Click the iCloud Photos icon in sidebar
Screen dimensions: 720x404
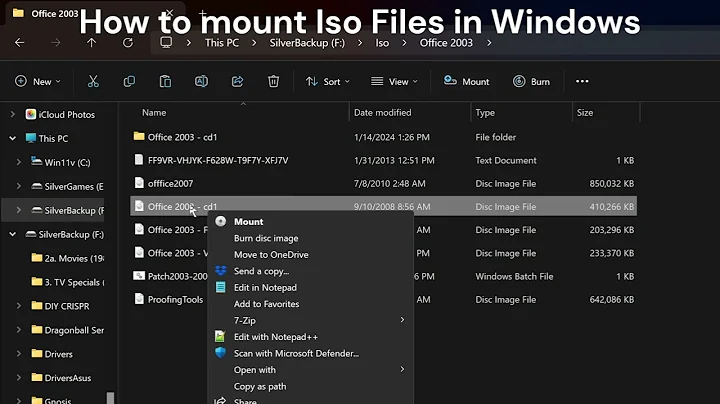pyautogui.click(x=31, y=114)
